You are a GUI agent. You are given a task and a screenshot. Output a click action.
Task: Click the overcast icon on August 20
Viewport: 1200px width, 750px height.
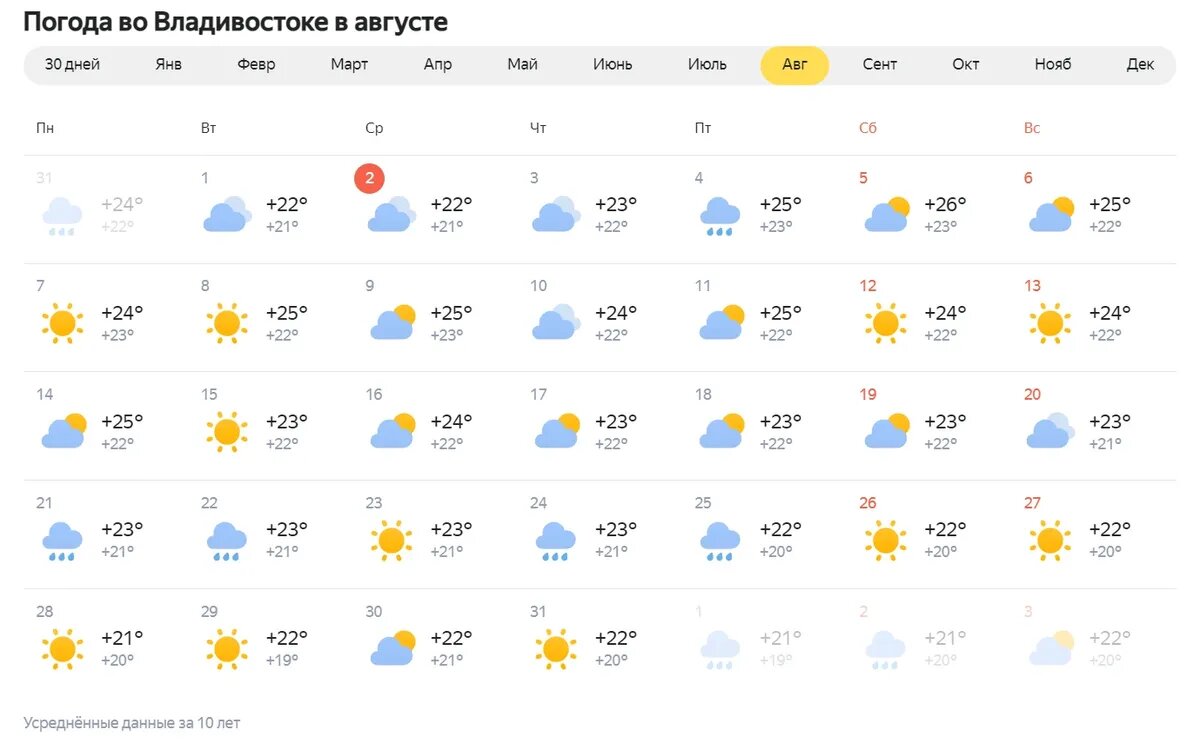pos(1050,431)
